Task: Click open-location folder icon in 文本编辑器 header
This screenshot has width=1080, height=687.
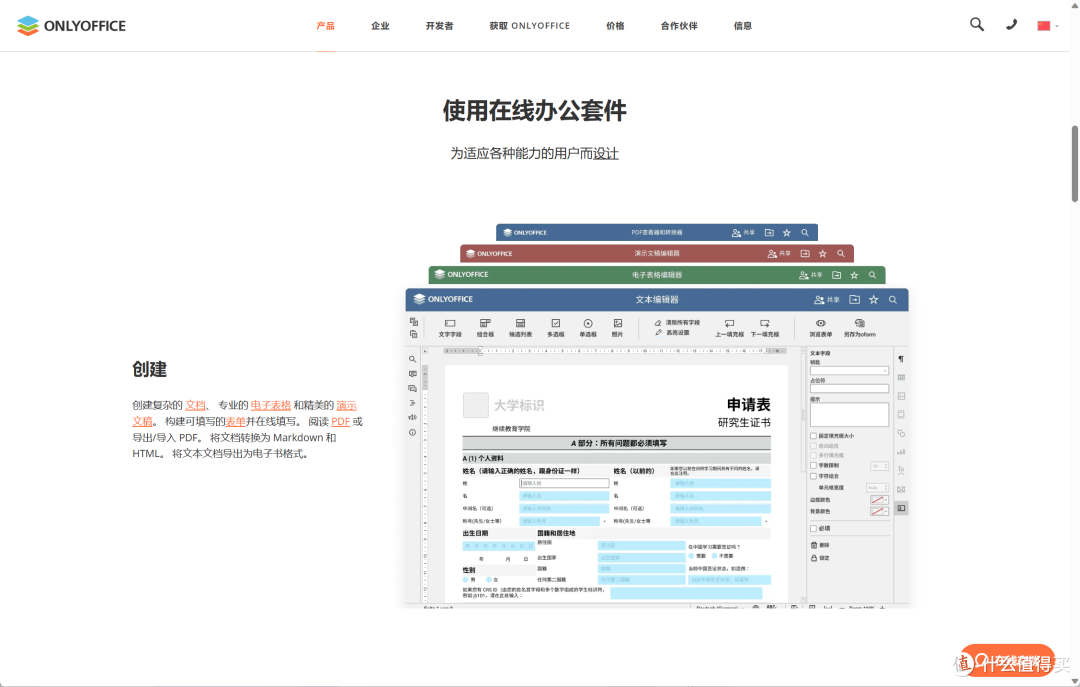Action: [854, 300]
